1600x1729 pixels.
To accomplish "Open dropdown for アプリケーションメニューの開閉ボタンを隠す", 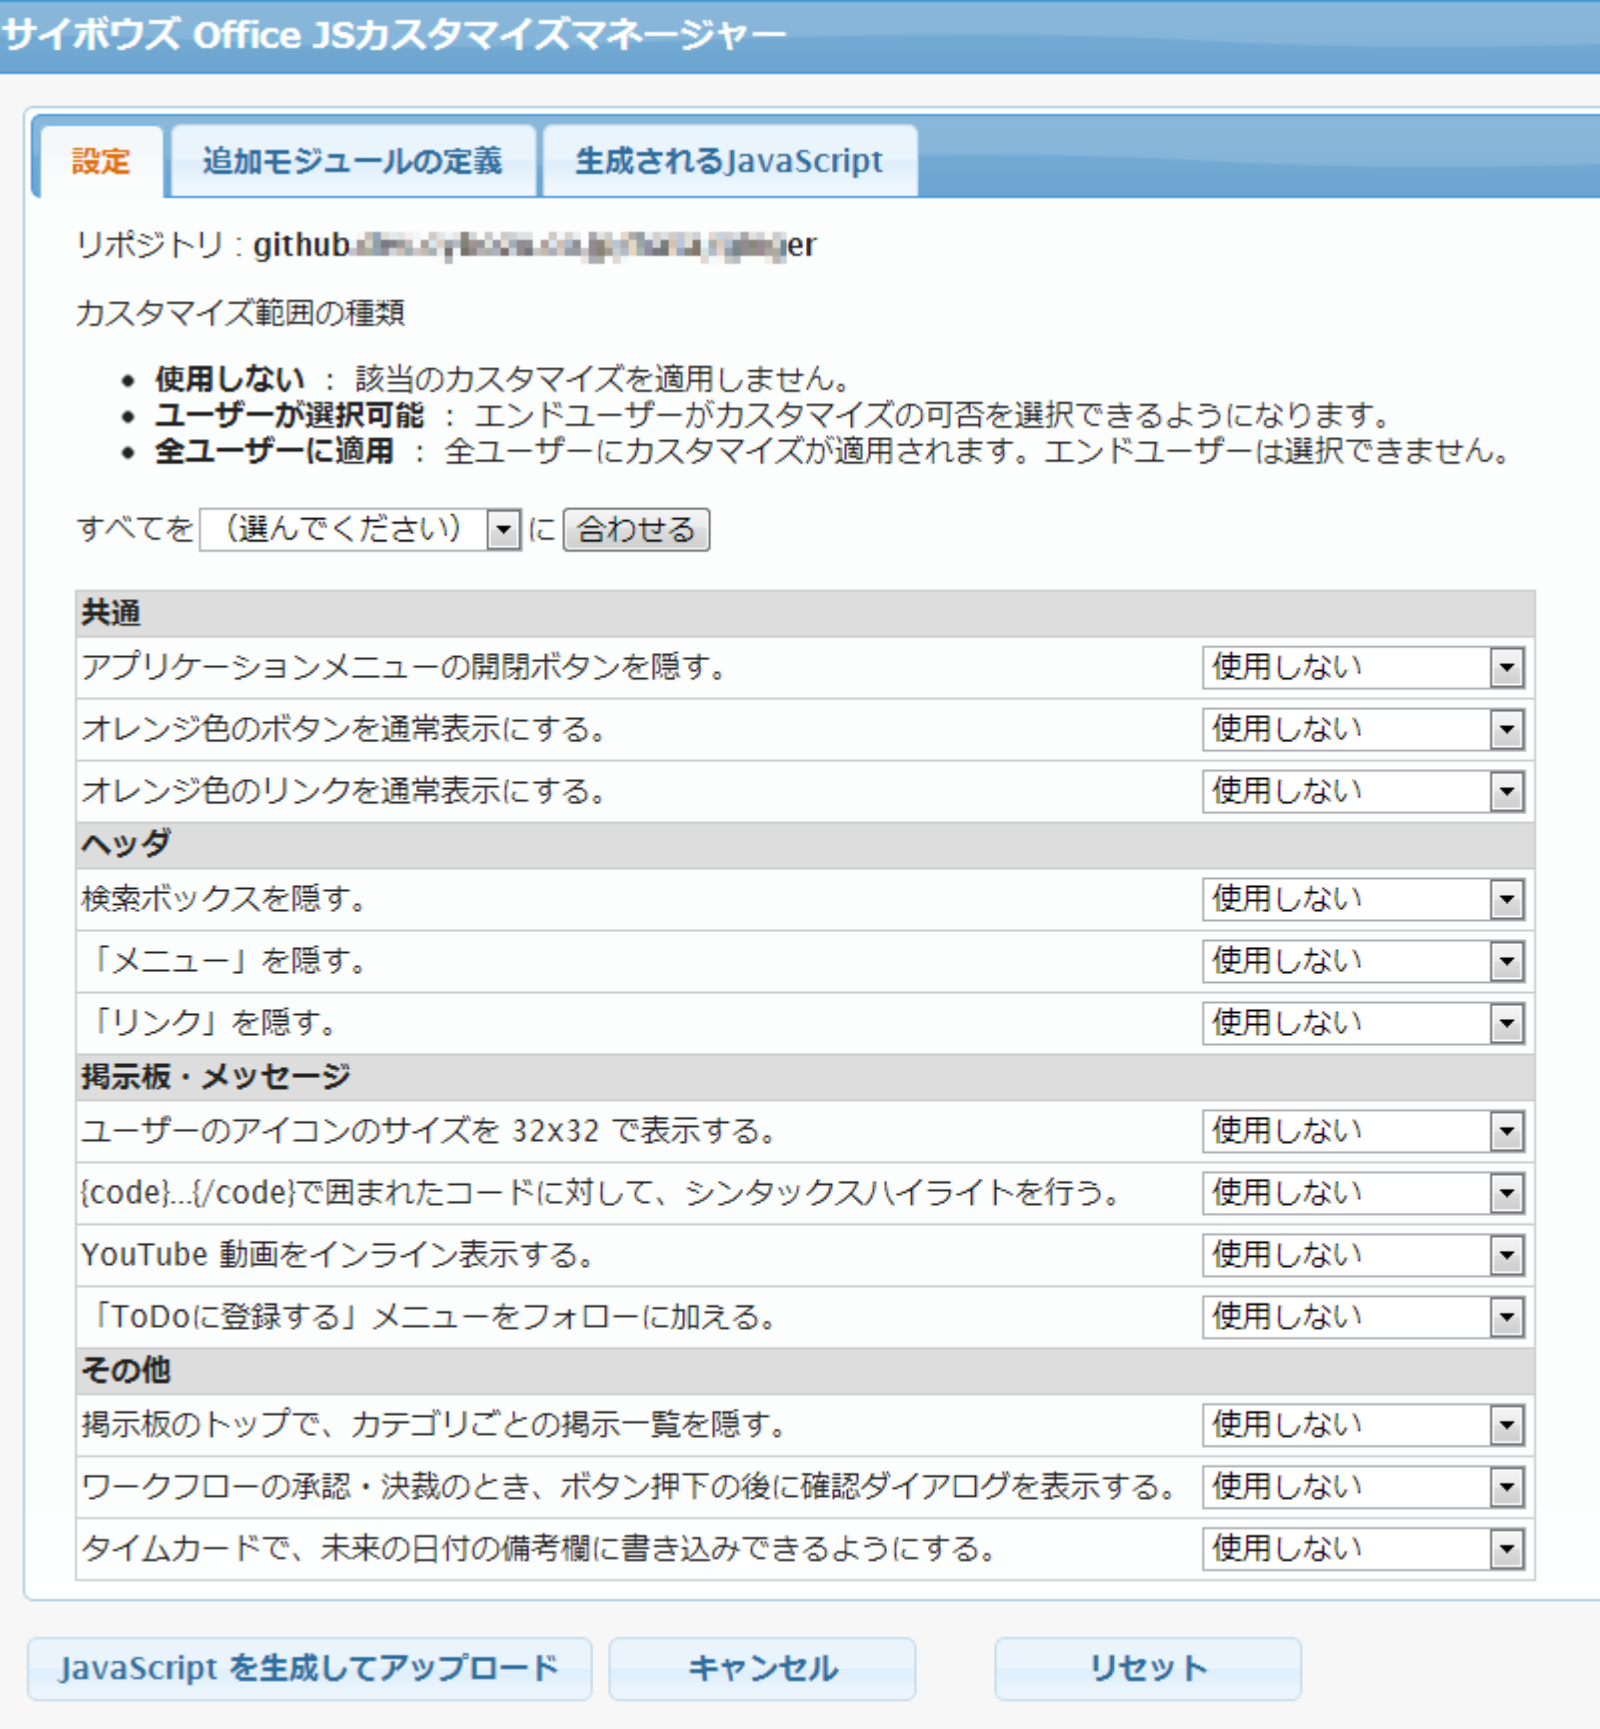I will (x=1363, y=667).
